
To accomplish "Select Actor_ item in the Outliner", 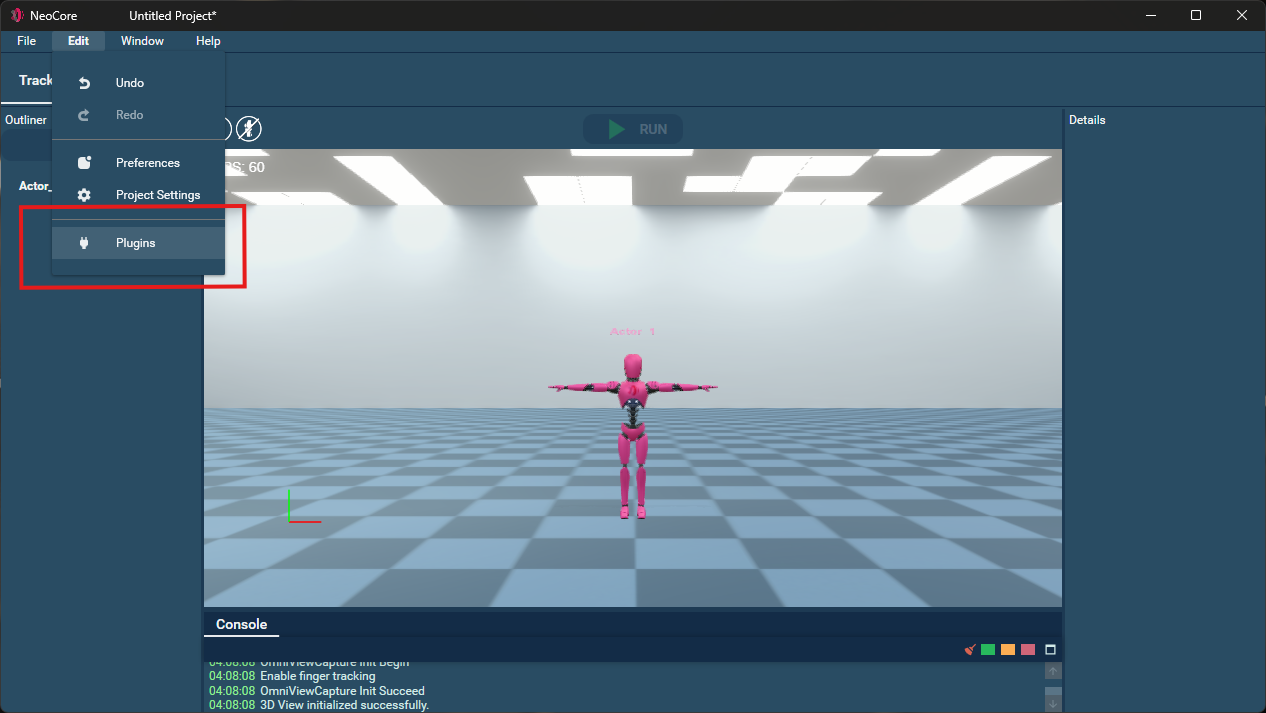I will (x=34, y=186).
